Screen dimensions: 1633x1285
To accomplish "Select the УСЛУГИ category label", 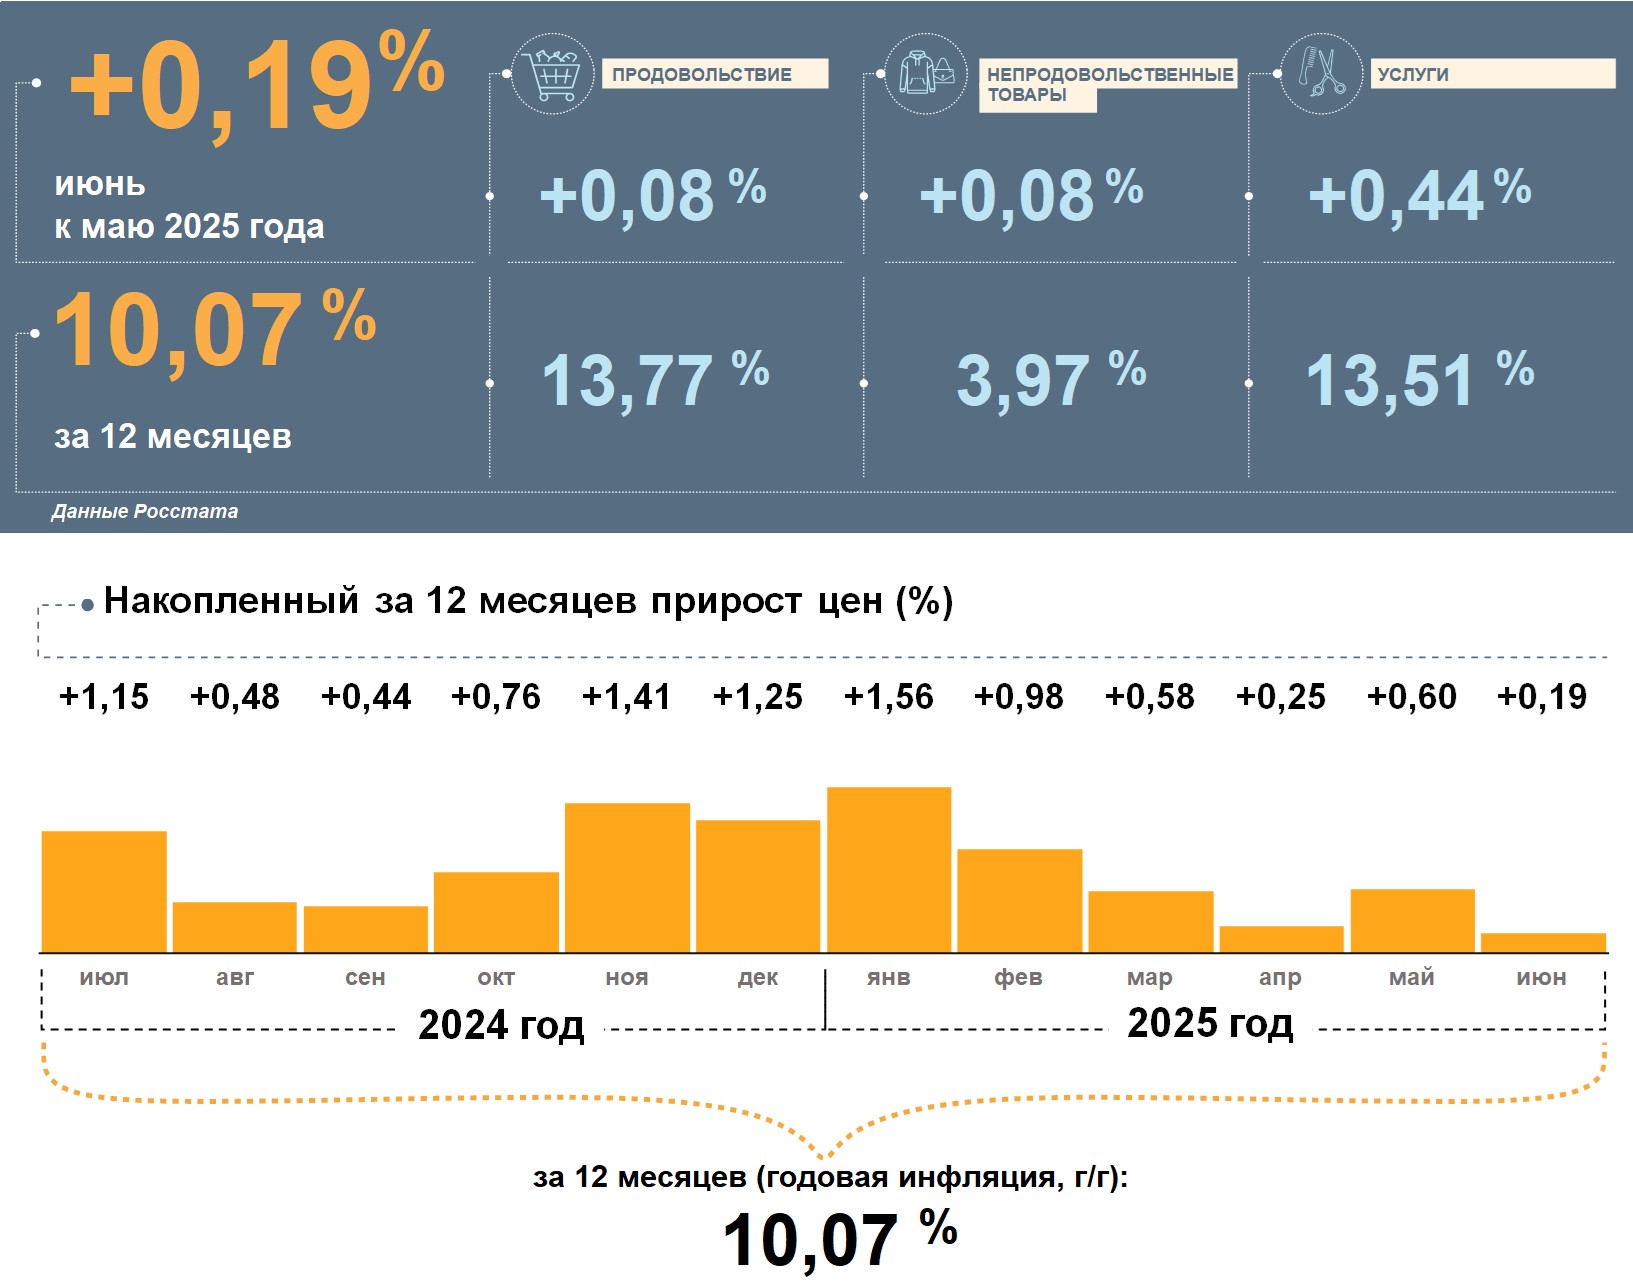I will coord(1491,74).
